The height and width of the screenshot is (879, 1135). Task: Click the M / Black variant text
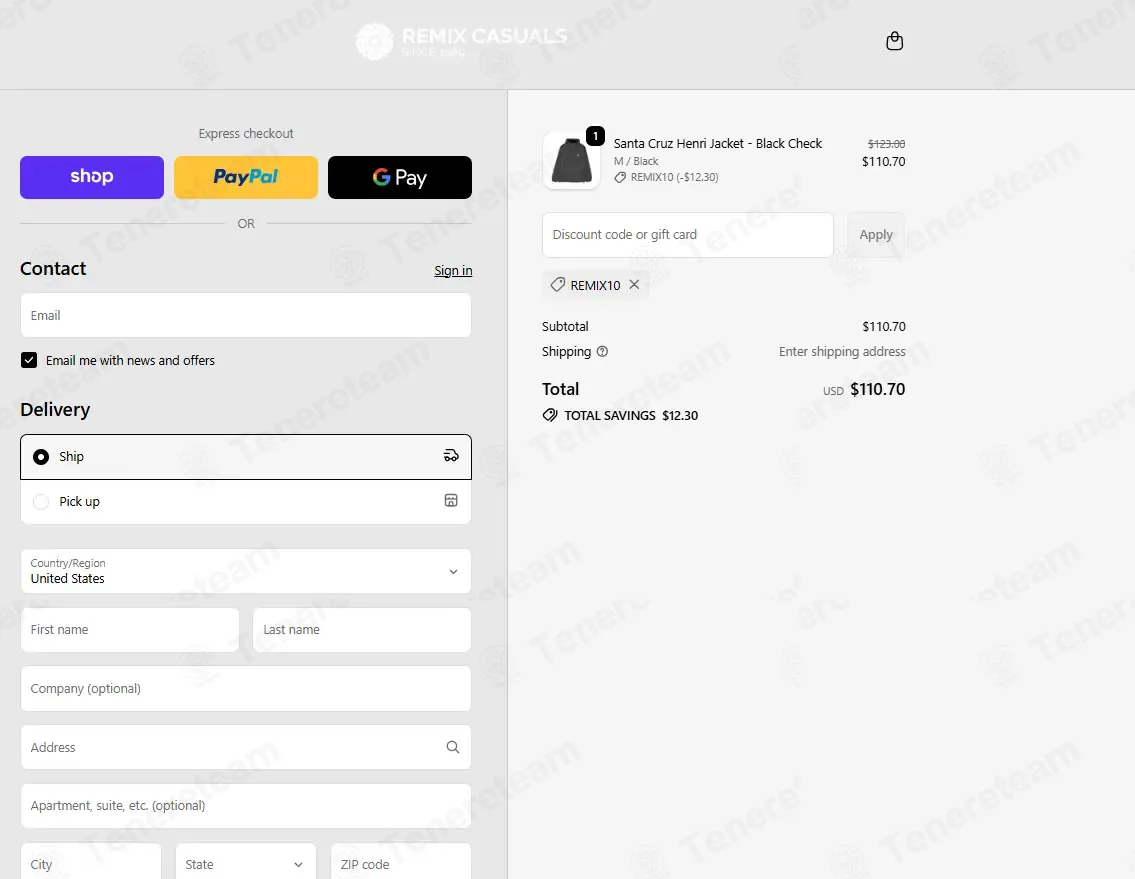click(x=636, y=161)
